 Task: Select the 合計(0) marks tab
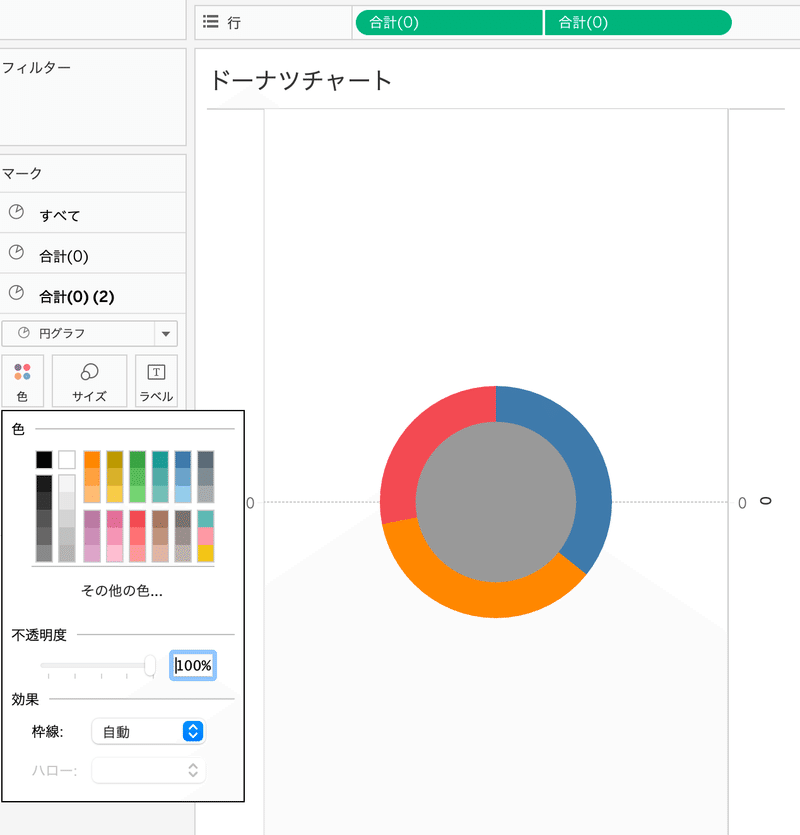point(93,254)
